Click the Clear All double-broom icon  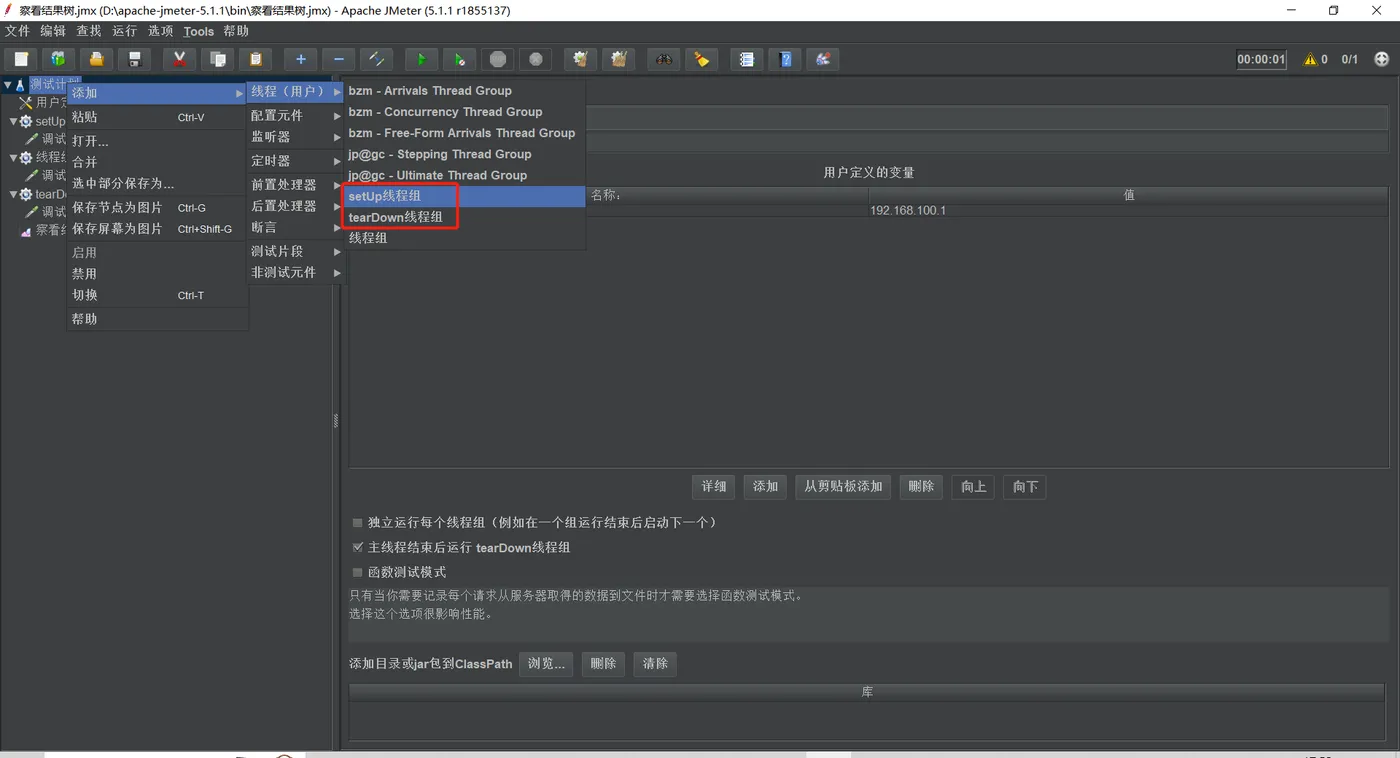(x=619, y=59)
